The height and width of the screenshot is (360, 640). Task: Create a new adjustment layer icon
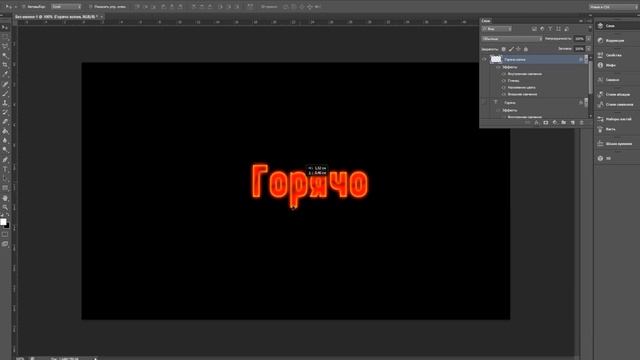[x=555, y=122]
